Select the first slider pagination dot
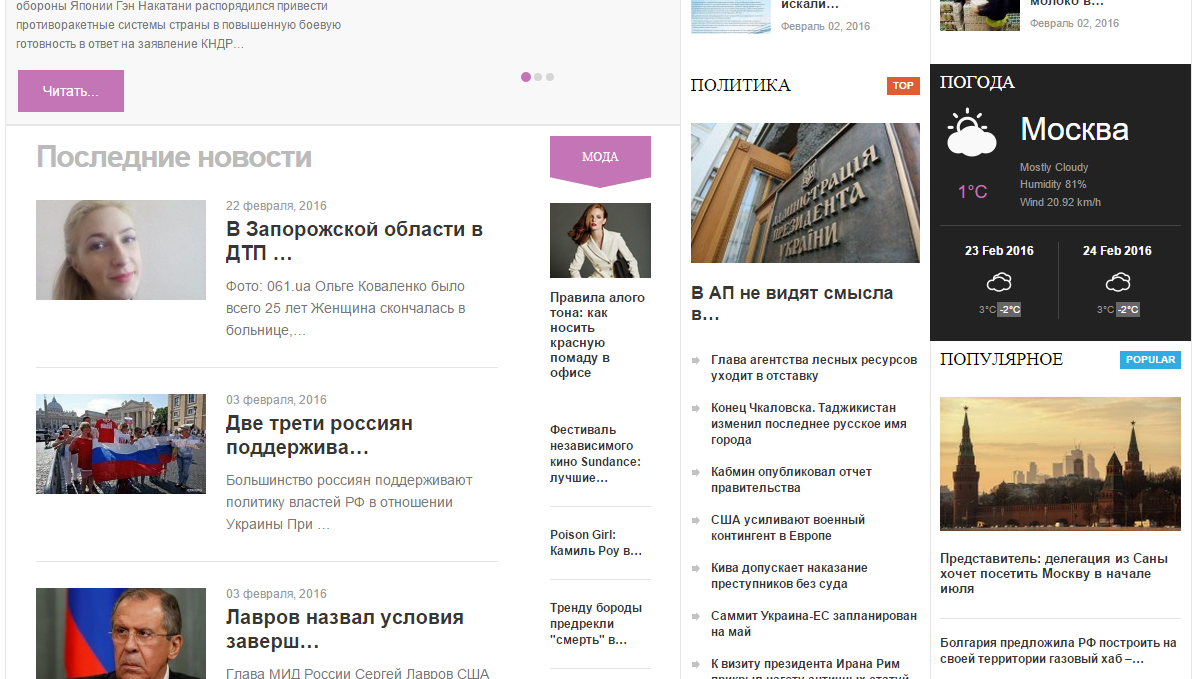1197x679 pixels. tap(526, 77)
